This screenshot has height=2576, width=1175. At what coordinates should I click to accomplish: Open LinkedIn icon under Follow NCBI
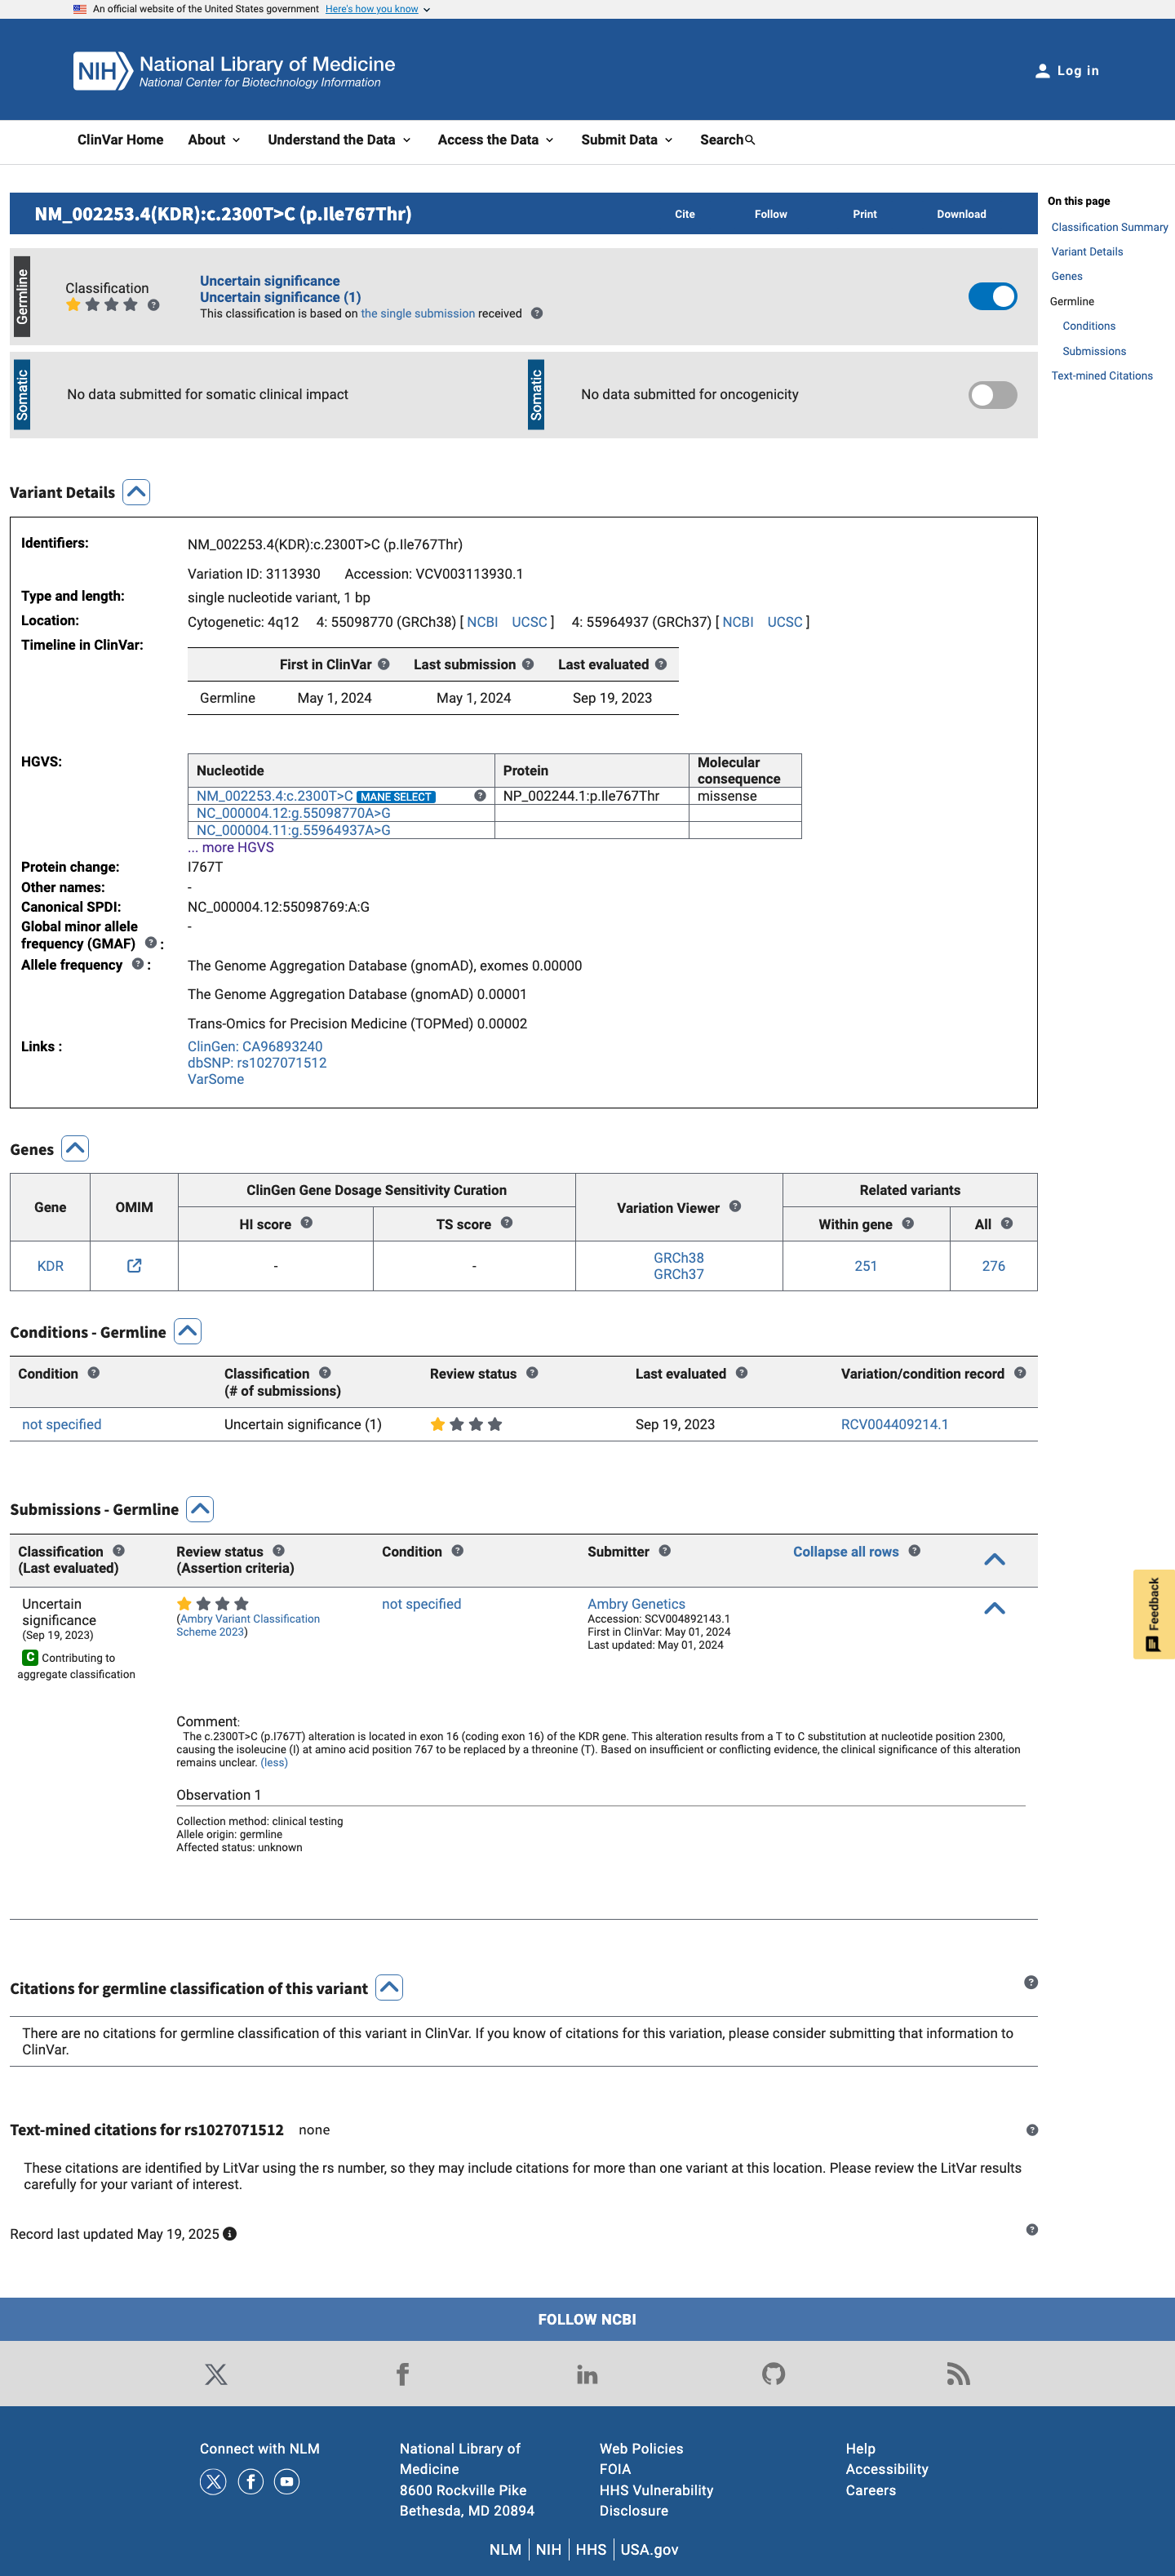click(x=587, y=2374)
